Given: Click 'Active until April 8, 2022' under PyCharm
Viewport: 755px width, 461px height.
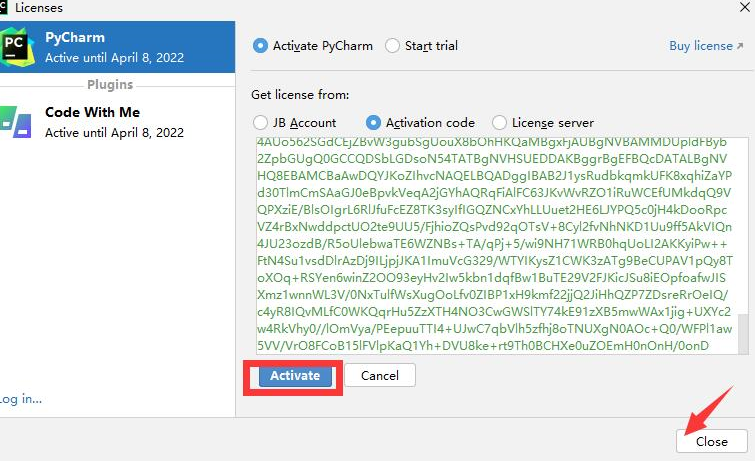Looking at the screenshot, I should 115,58.
